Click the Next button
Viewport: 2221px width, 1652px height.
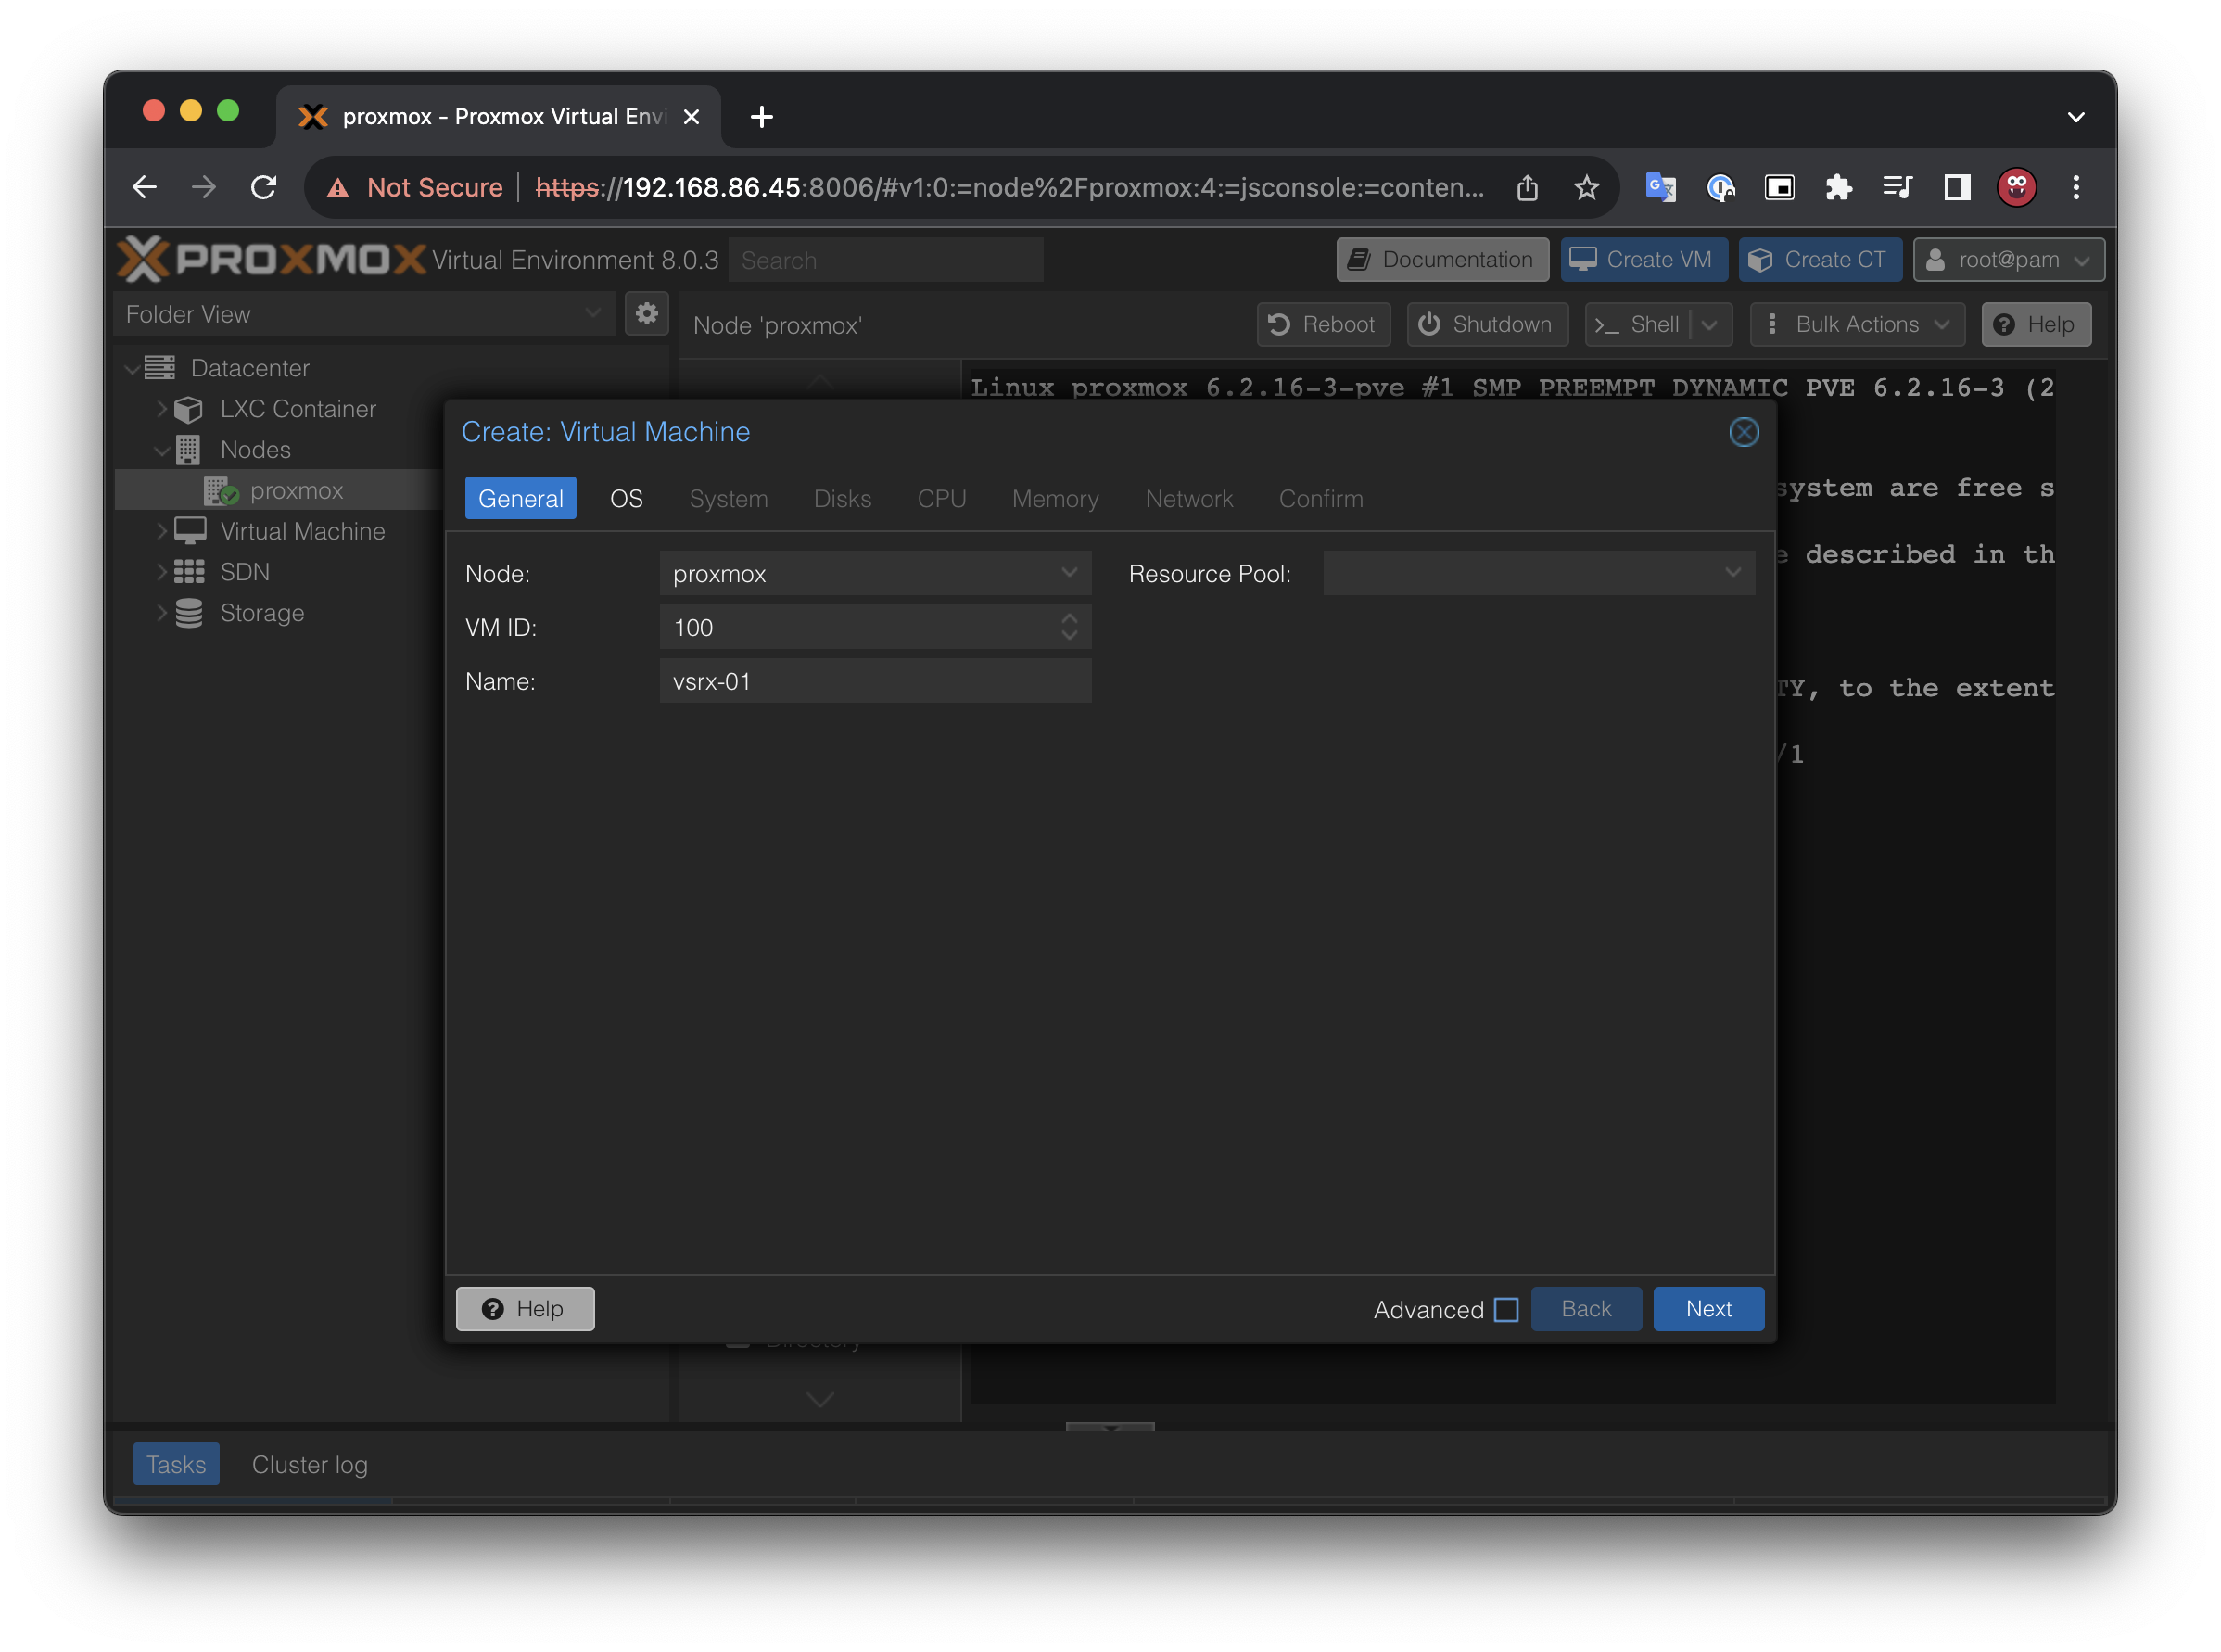point(1708,1309)
